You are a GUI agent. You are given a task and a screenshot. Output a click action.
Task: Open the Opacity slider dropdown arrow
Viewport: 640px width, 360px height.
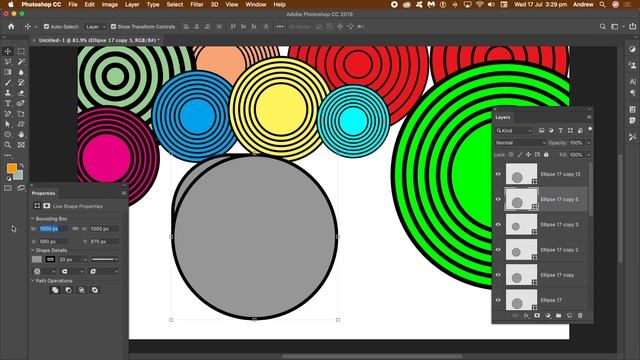(589, 143)
